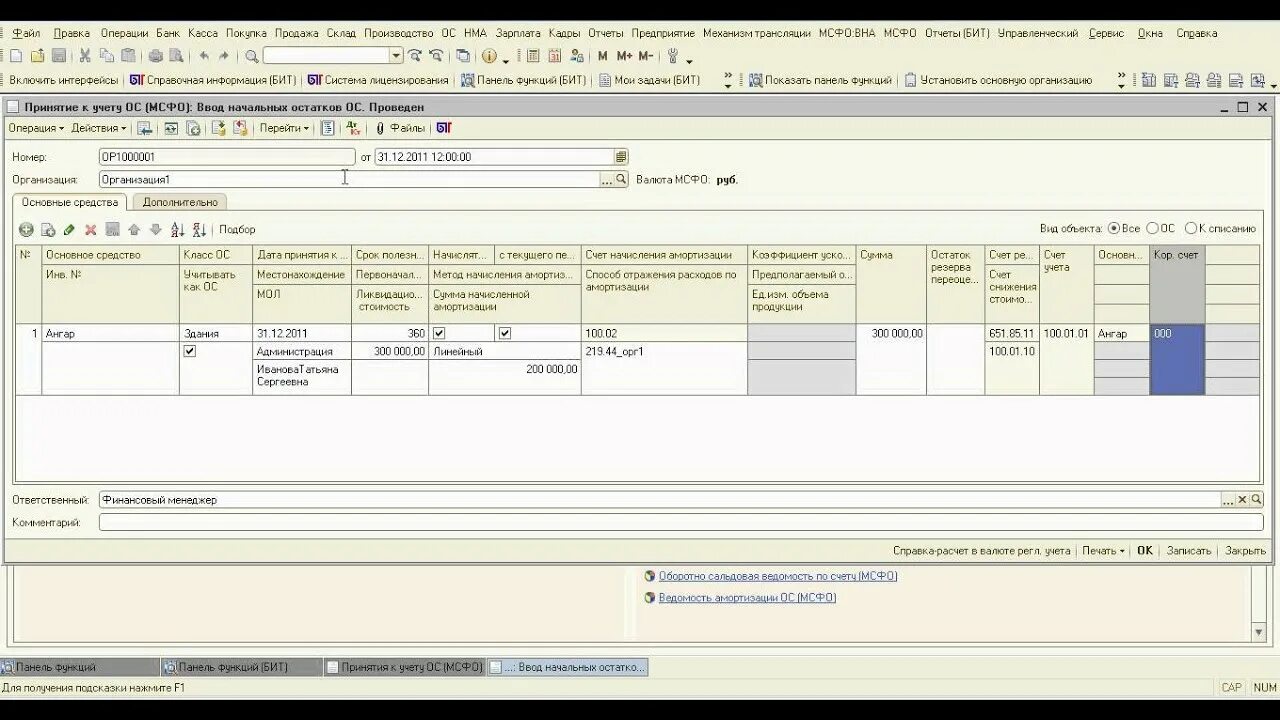
Task: Click the New document icon in main toolbar
Action: point(17,56)
